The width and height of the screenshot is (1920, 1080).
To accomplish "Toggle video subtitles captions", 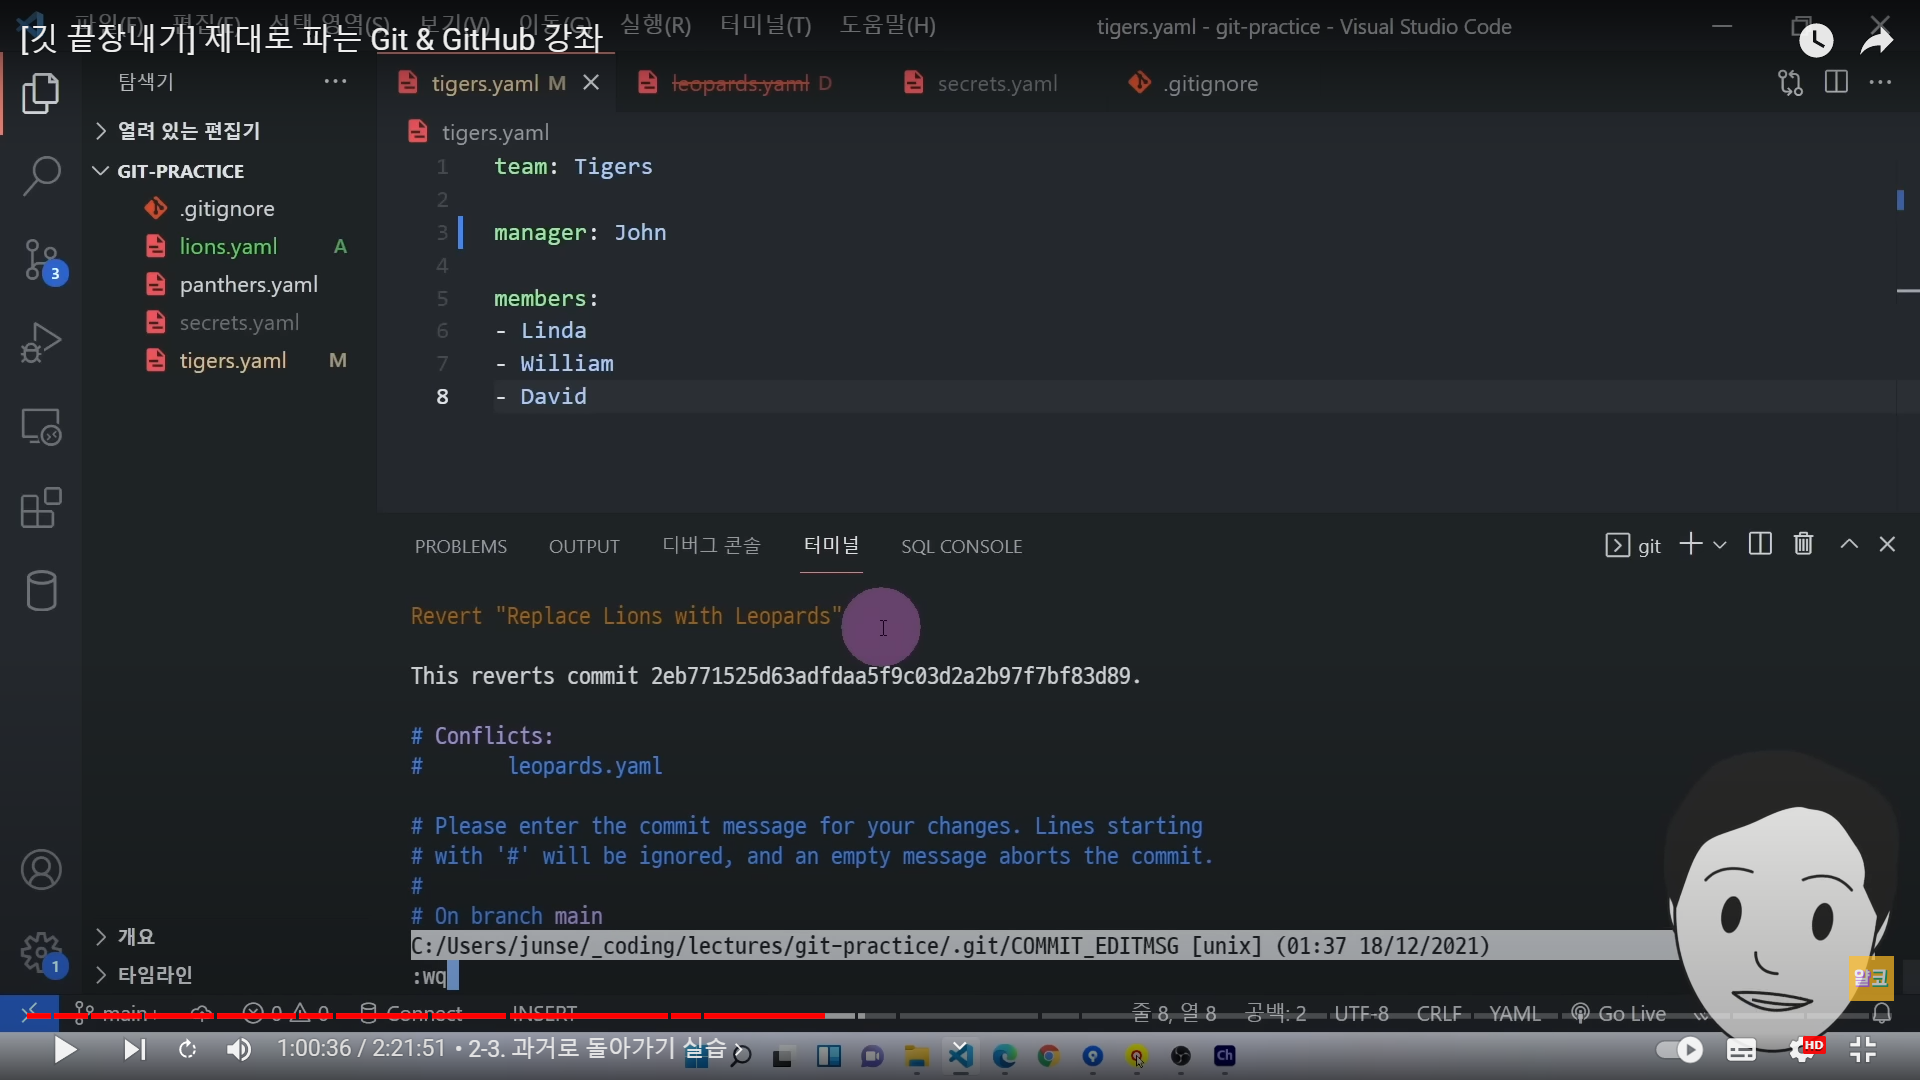I will [x=1741, y=1050].
